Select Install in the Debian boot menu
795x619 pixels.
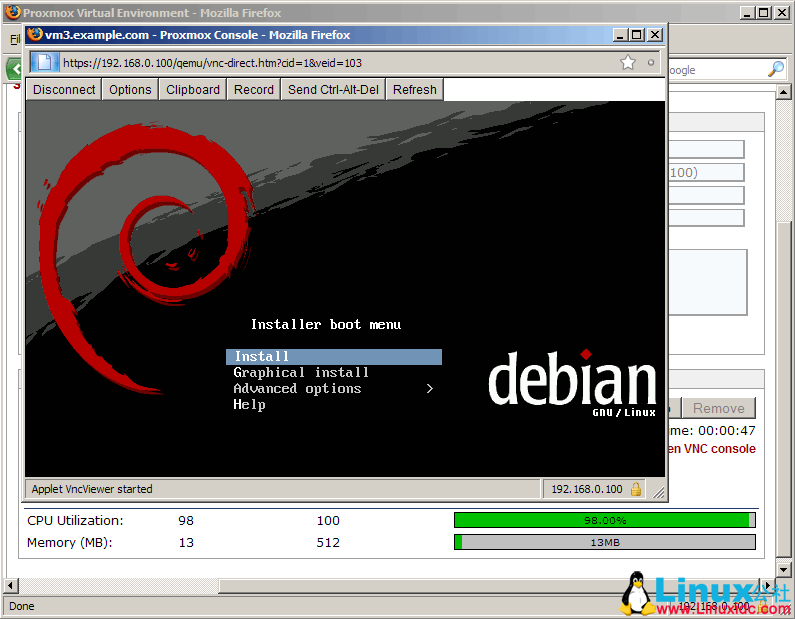click(262, 357)
